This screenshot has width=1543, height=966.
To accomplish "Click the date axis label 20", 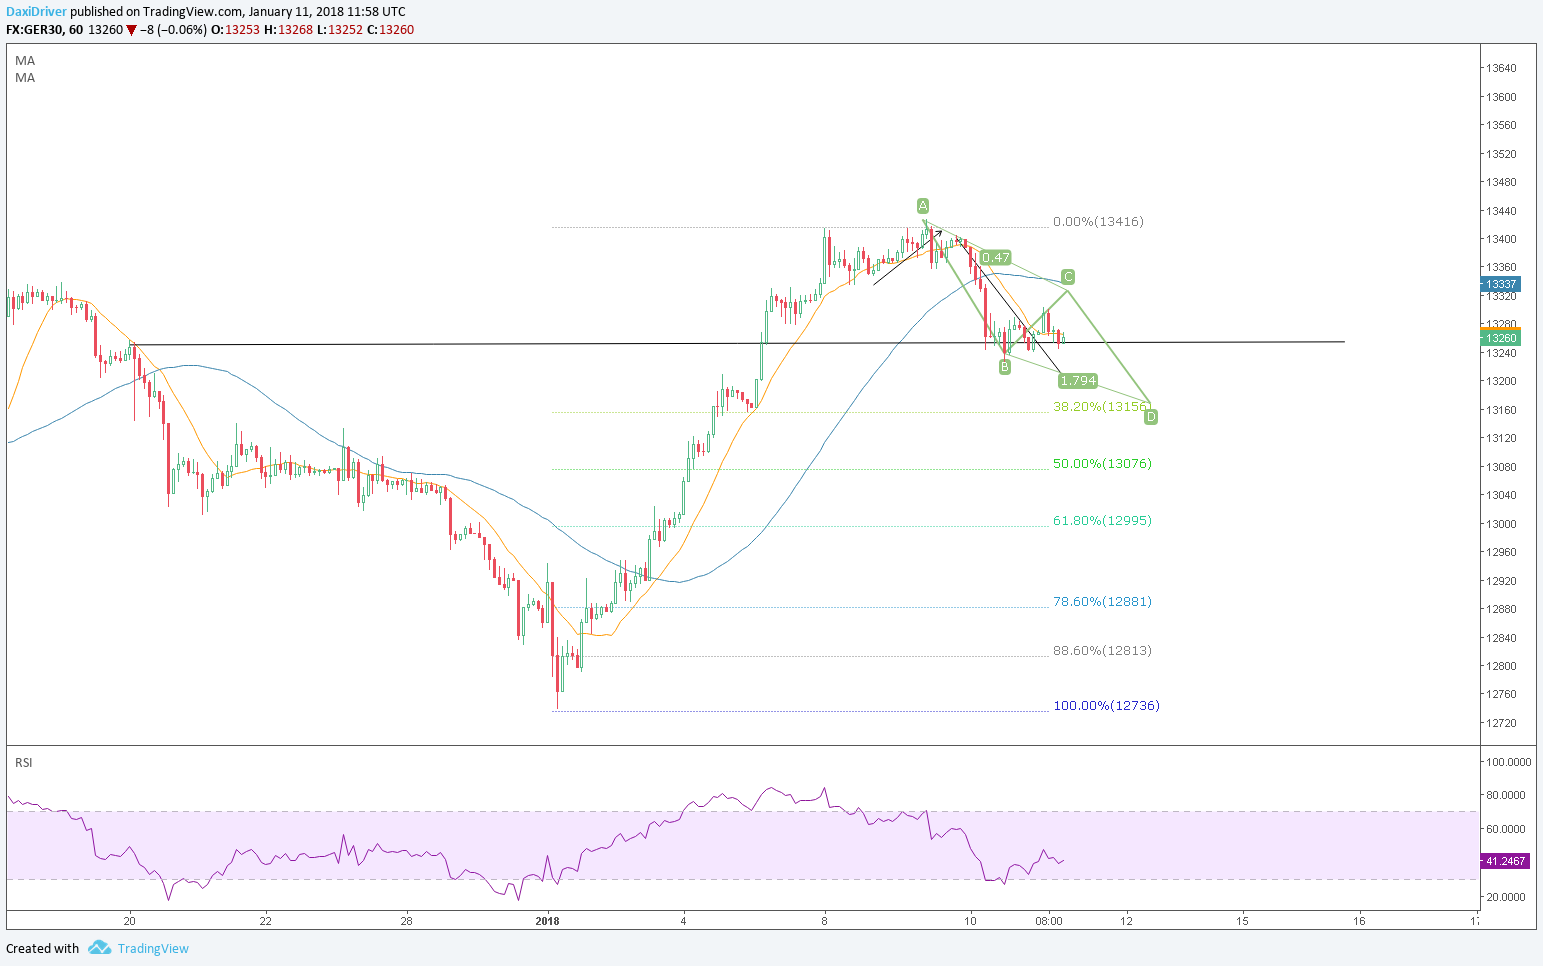I will coord(129,921).
